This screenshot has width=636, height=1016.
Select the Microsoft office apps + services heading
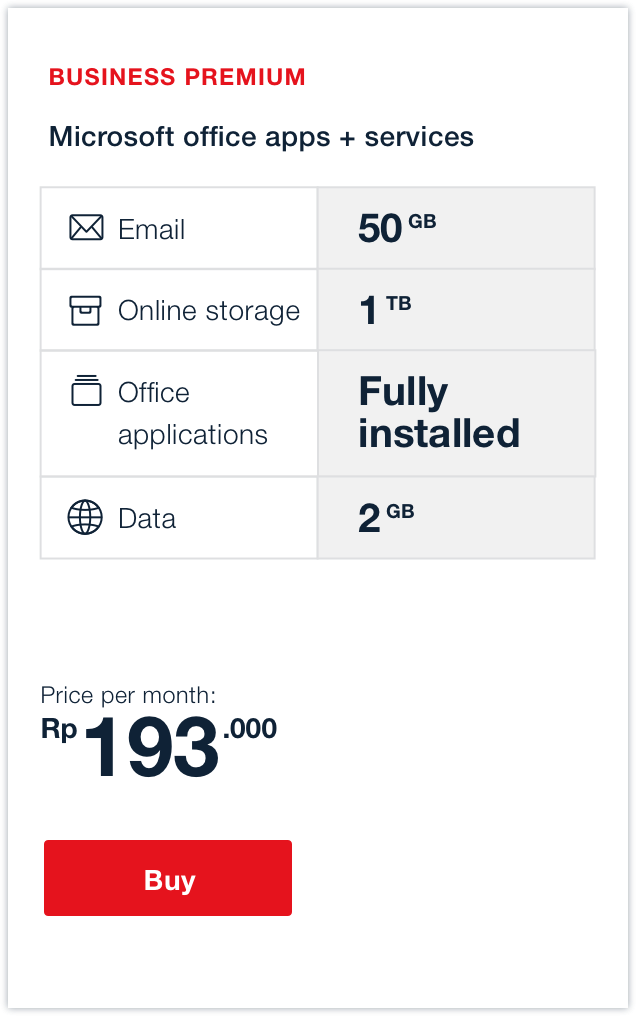pos(261,137)
